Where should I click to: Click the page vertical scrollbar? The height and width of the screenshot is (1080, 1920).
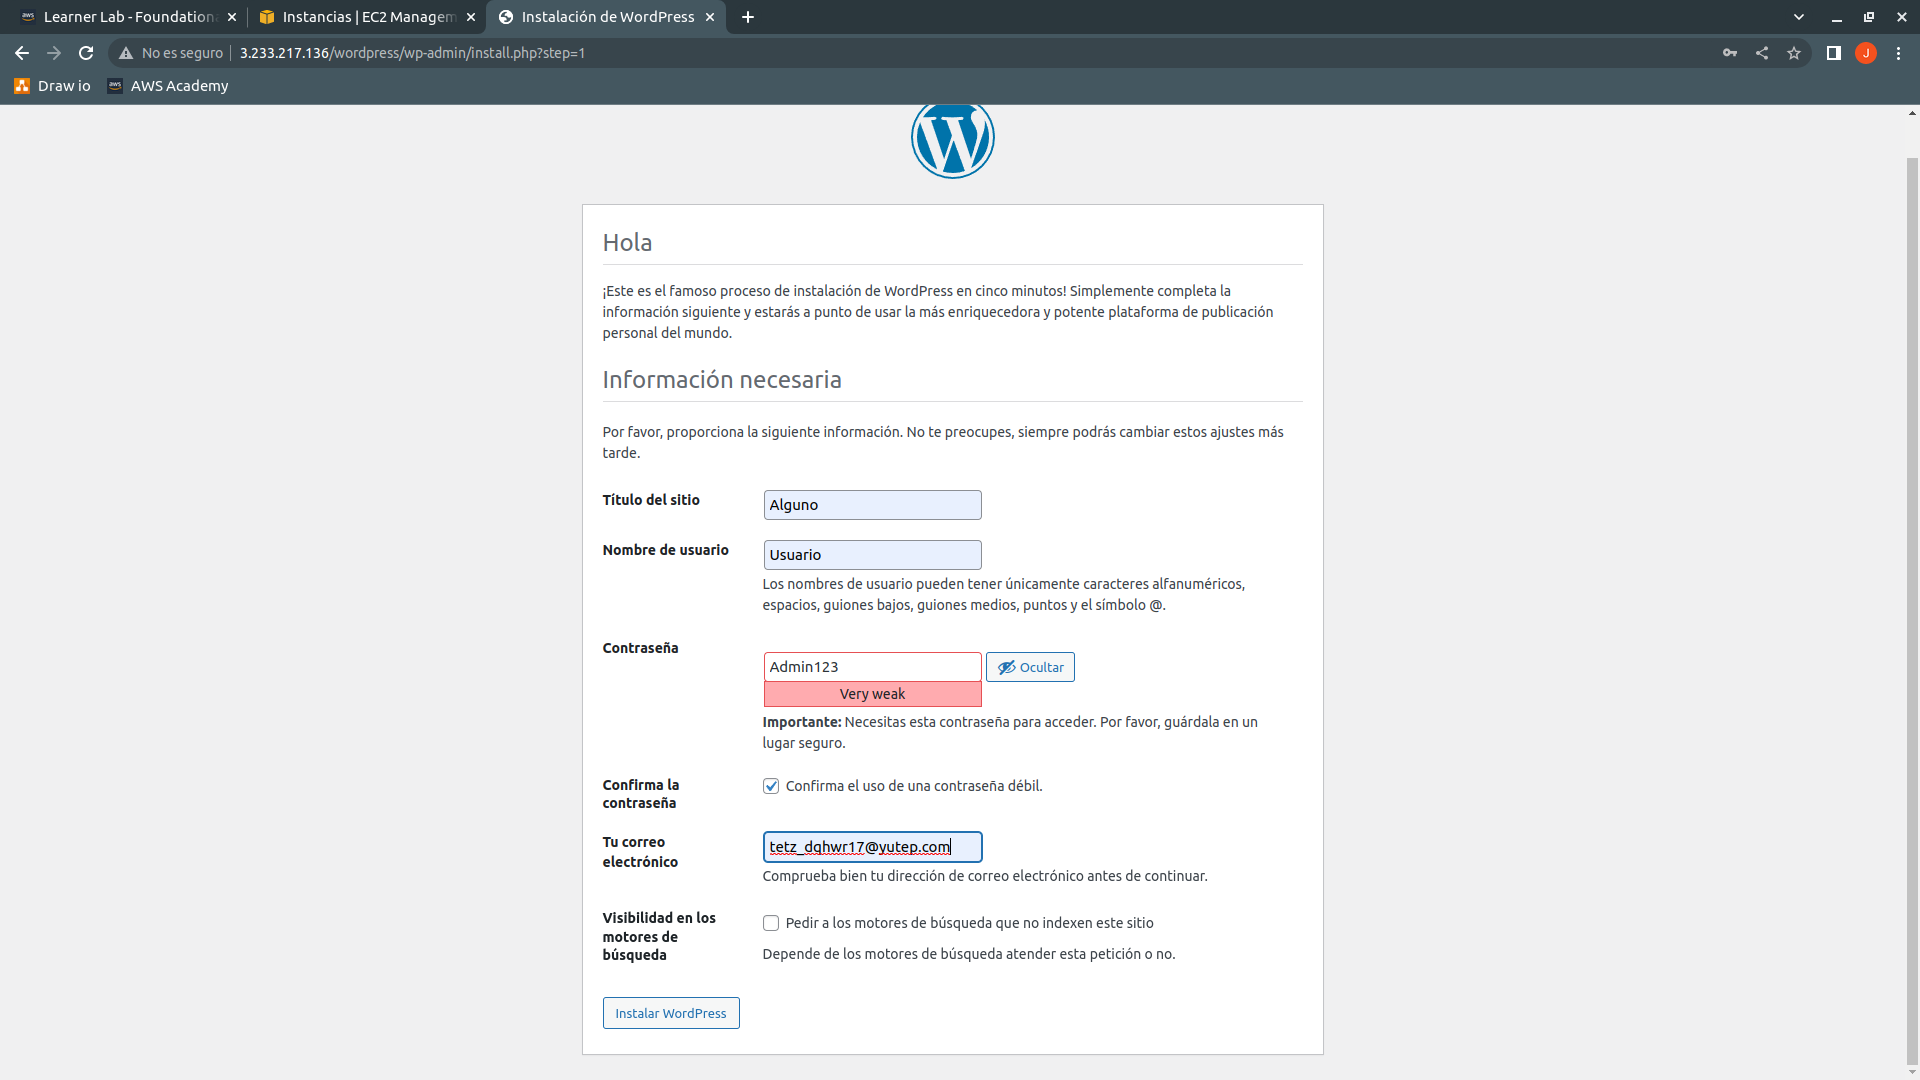click(x=1912, y=610)
